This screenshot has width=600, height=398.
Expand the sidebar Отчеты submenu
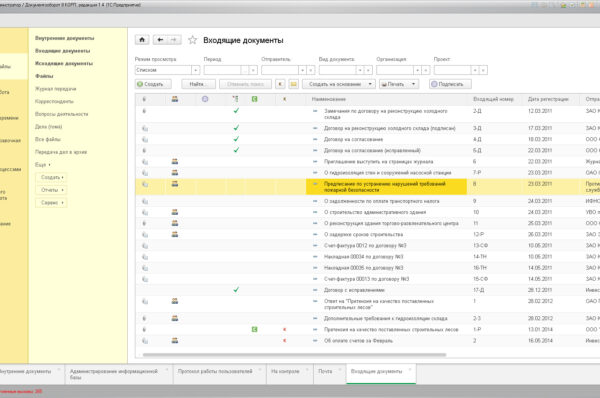point(52,190)
